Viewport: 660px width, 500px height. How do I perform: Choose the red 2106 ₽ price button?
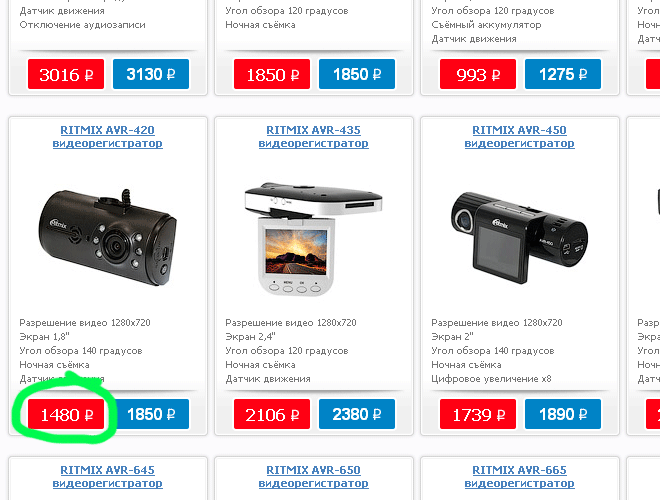pyautogui.click(x=271, y=414)
